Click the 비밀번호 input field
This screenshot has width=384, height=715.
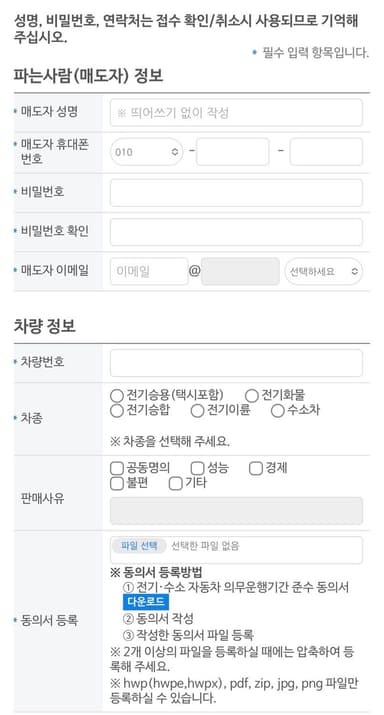point(236,192)
